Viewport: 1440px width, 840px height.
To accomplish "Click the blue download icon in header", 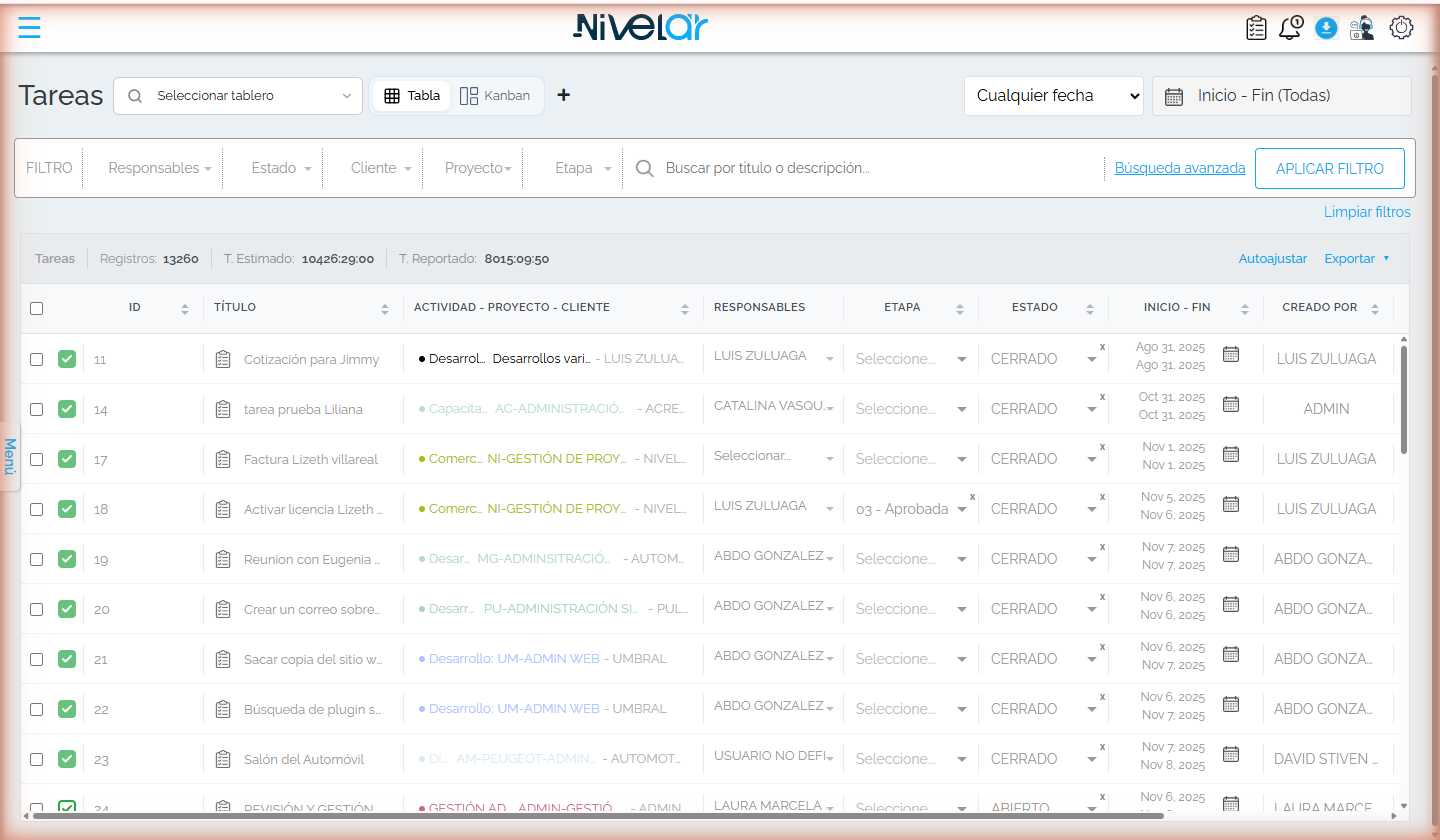I will 1326,28.
